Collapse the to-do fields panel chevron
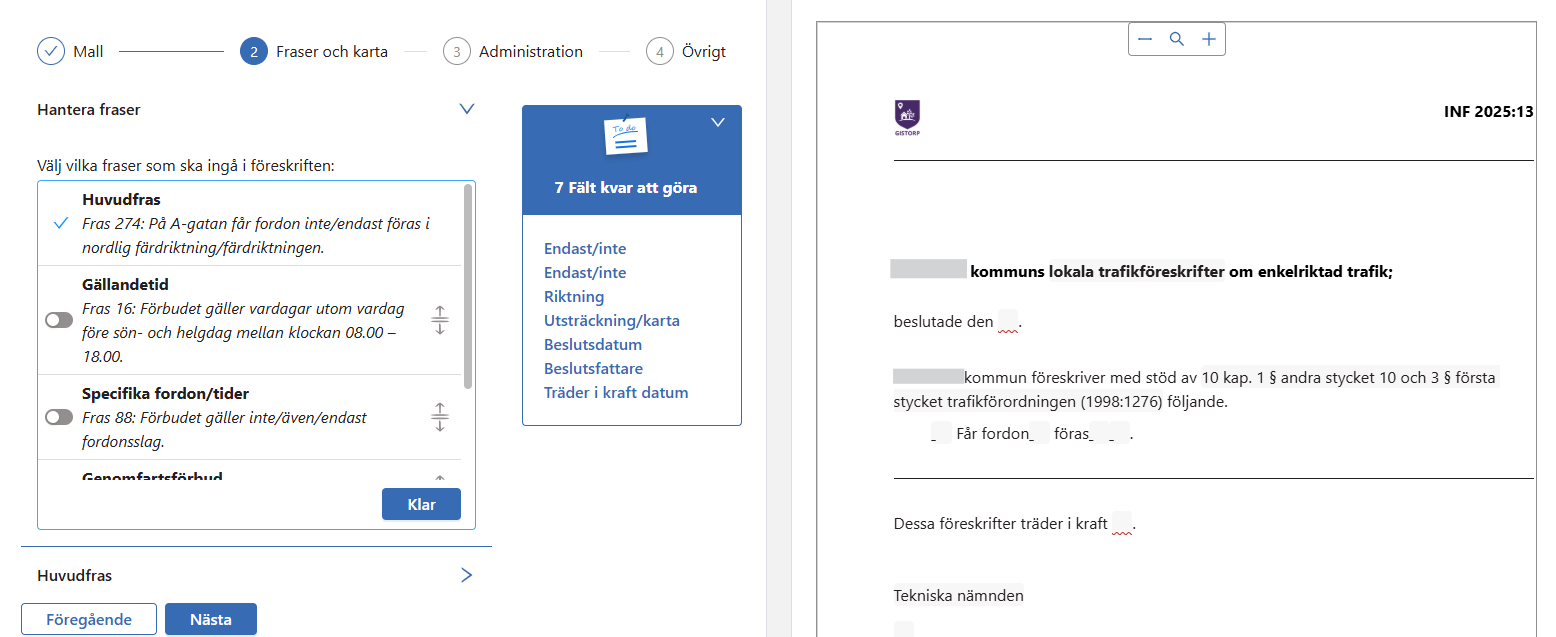 point(717,122)
